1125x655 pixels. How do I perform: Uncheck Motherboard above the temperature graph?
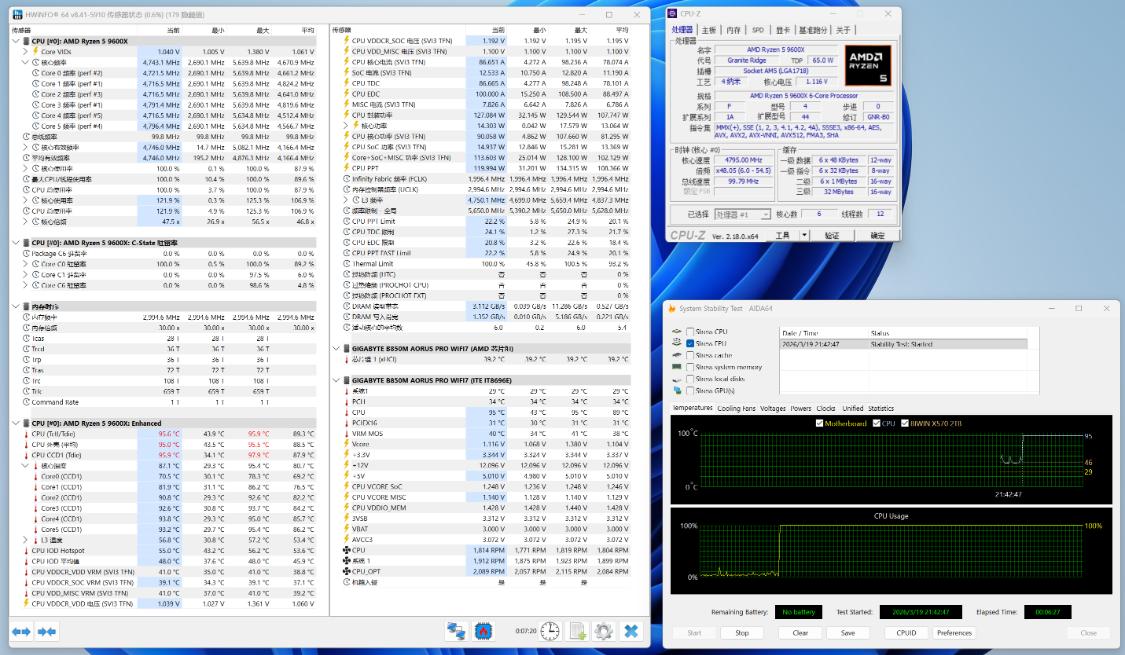pyautogui.click(x=818, y=423)
